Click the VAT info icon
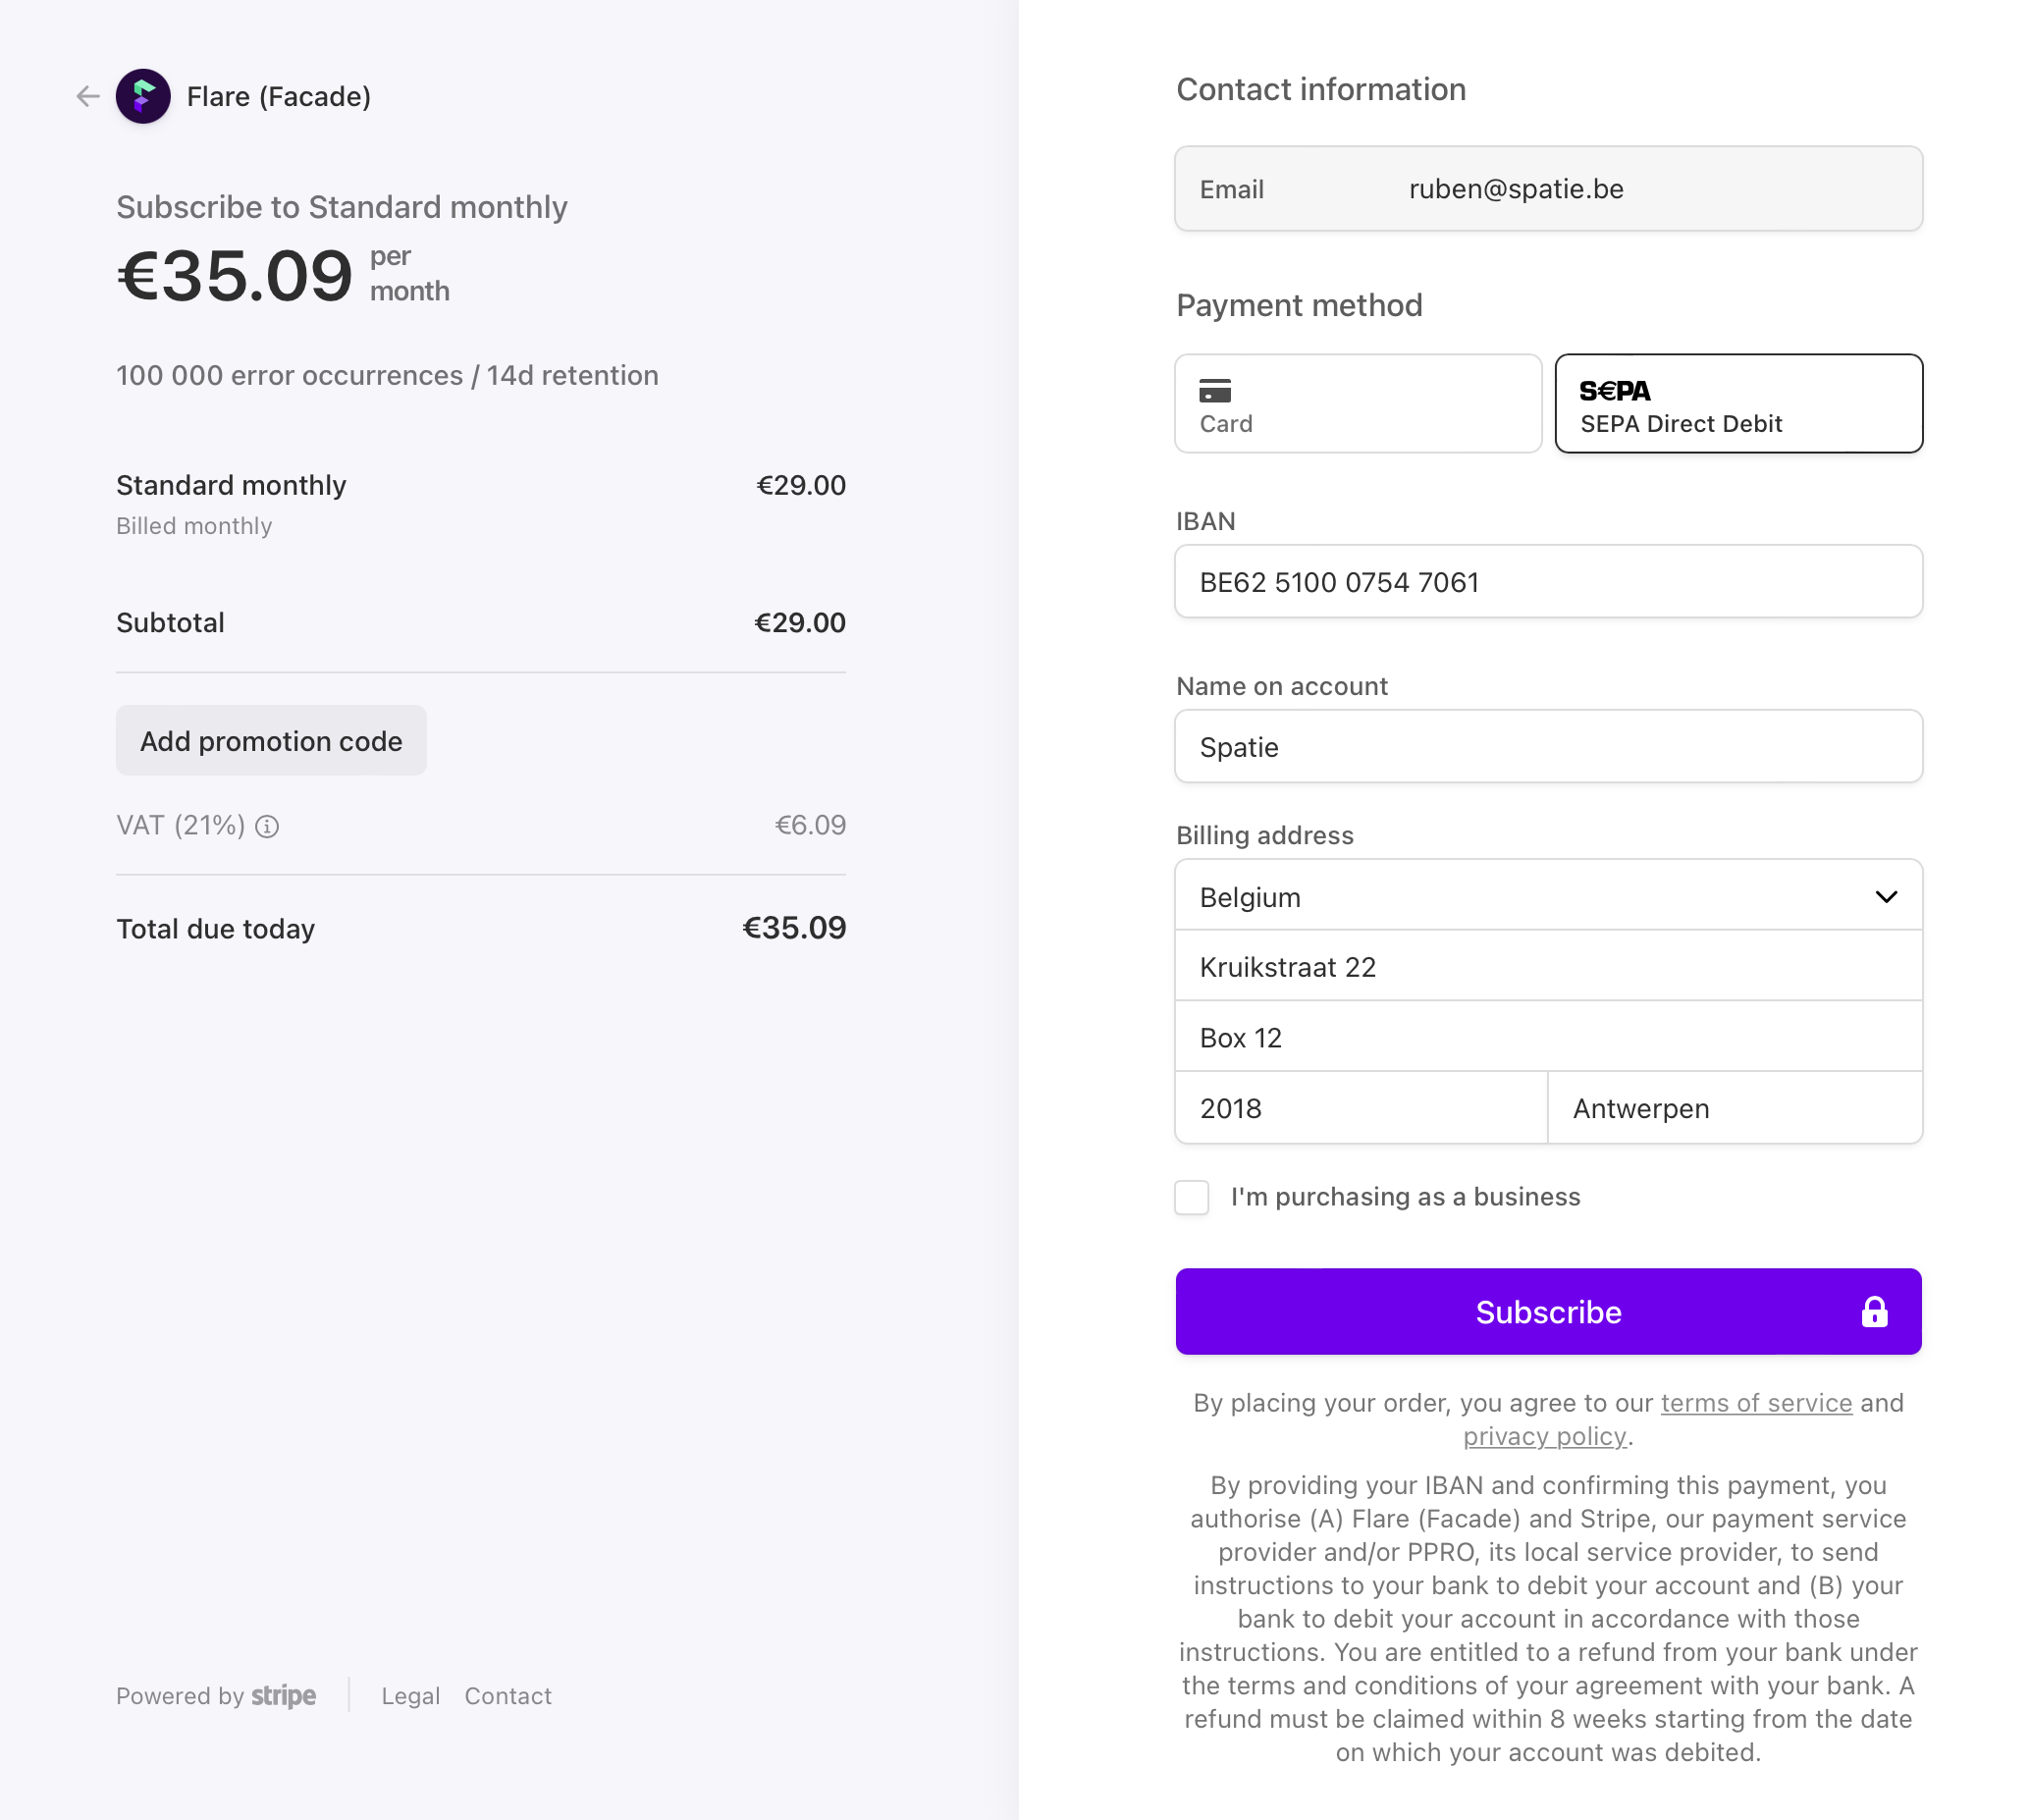 pyautogui.click(x=267, y=826)
